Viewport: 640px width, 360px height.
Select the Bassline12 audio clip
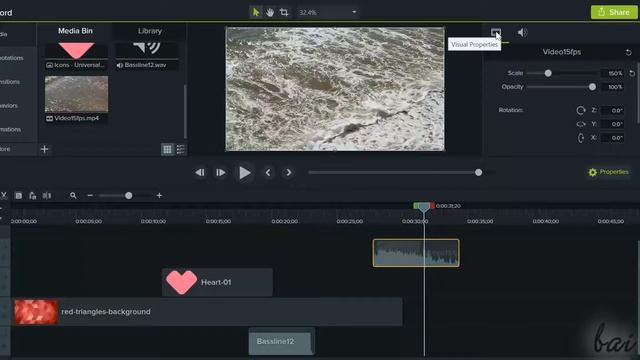pos(282,341)
